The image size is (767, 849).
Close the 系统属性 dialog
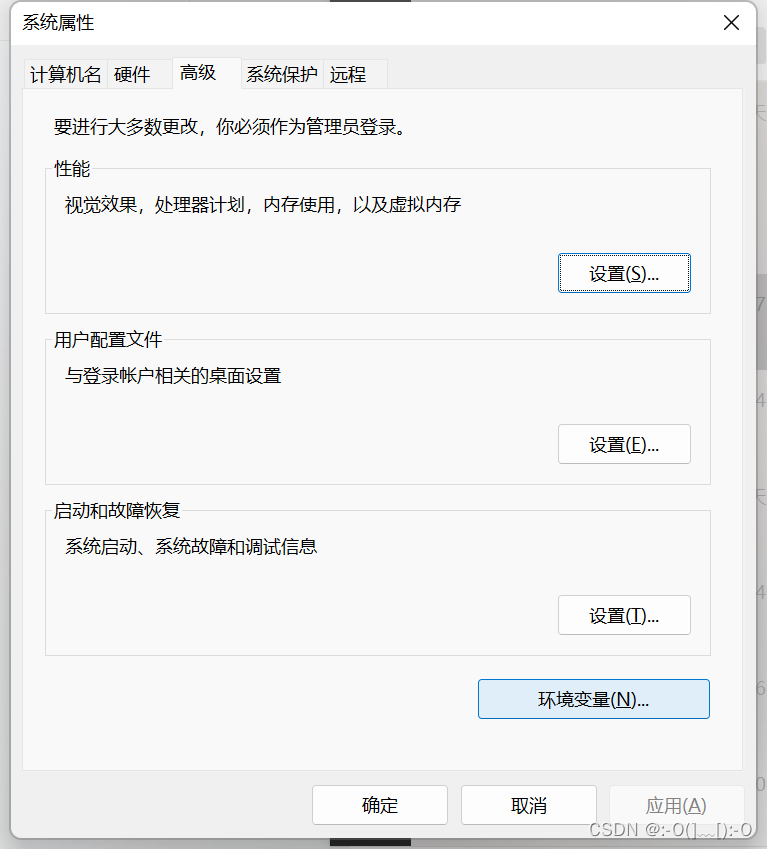(731, 23)
